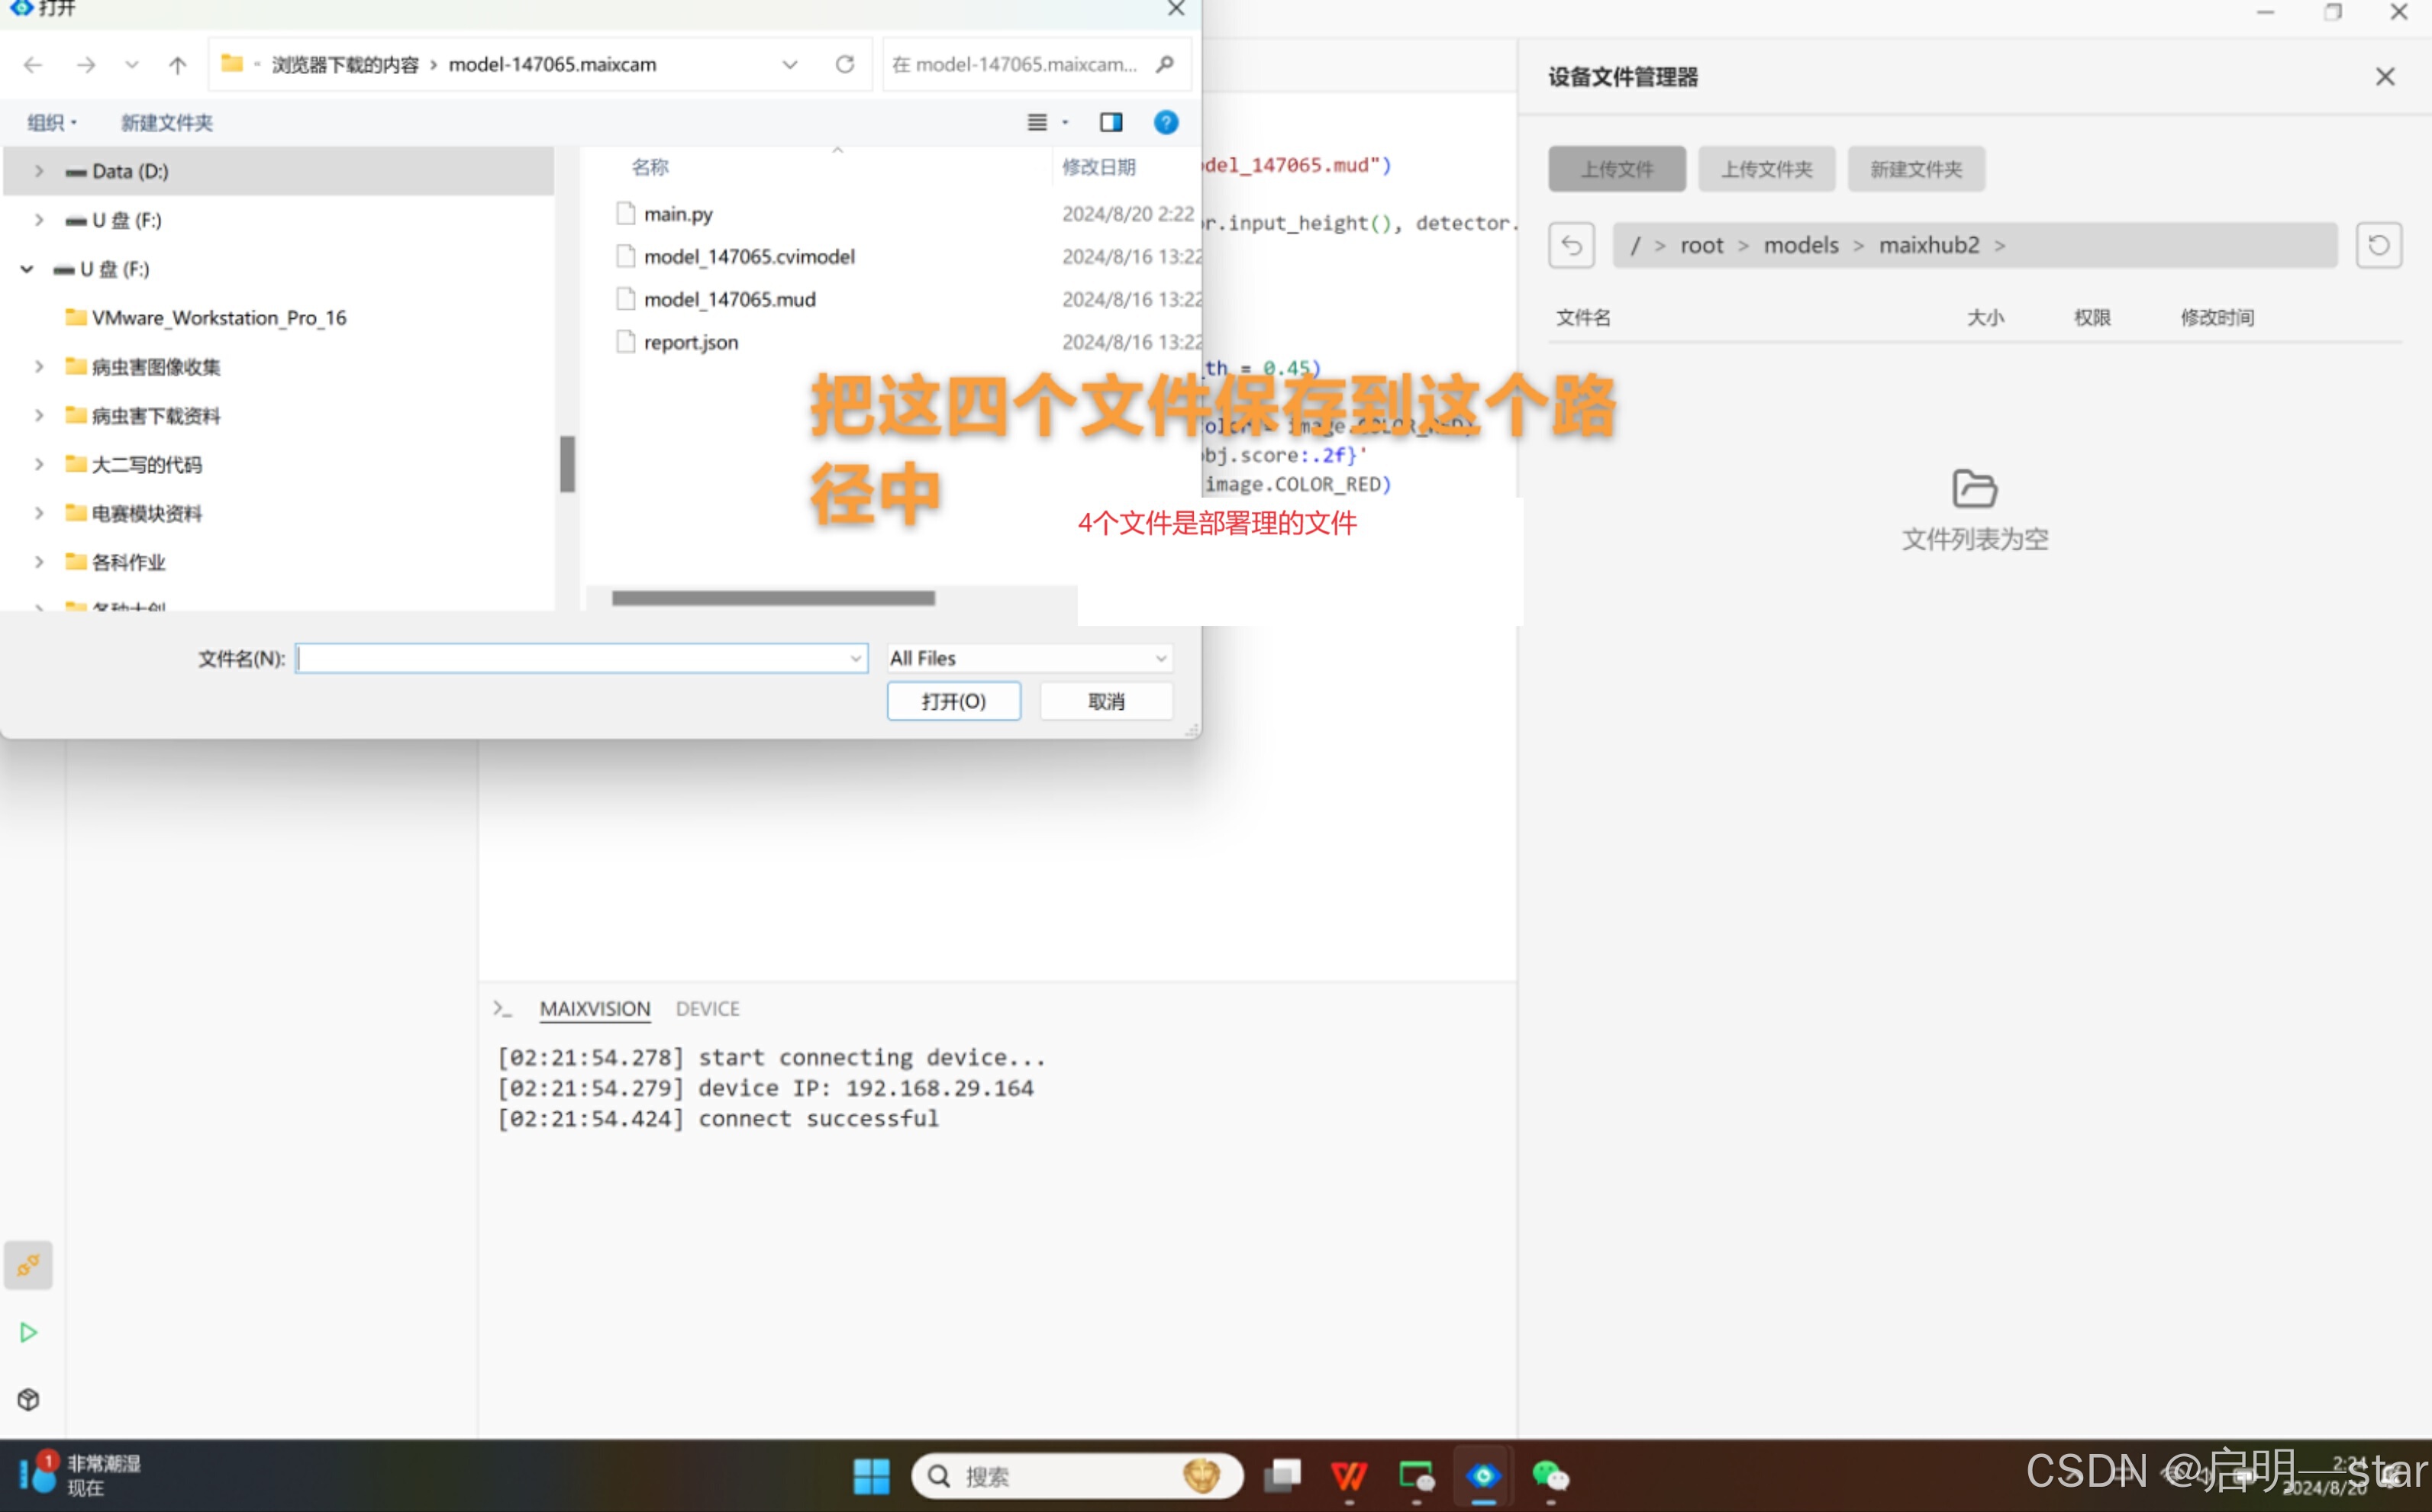This screenshot has height=1512, width=2432.
Task: Refresh the file dialog address bar
Action: pos(845,65)
